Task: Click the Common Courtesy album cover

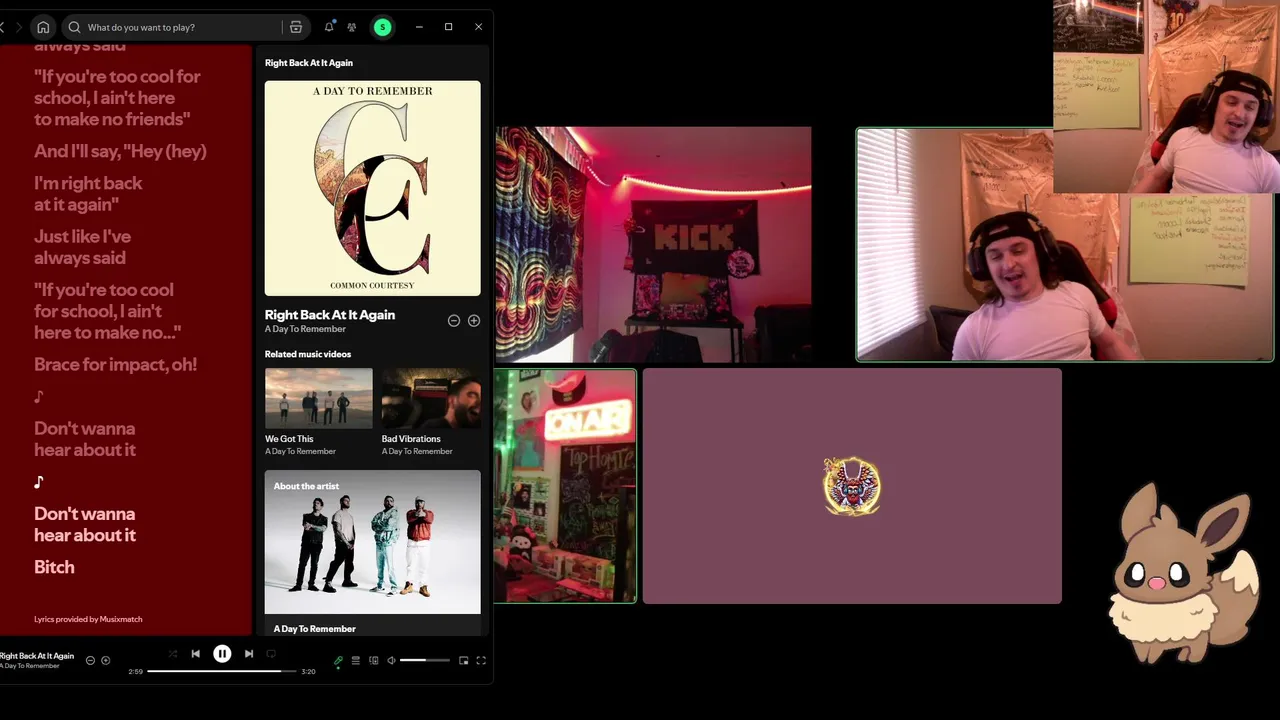Action: coord(372,188)
